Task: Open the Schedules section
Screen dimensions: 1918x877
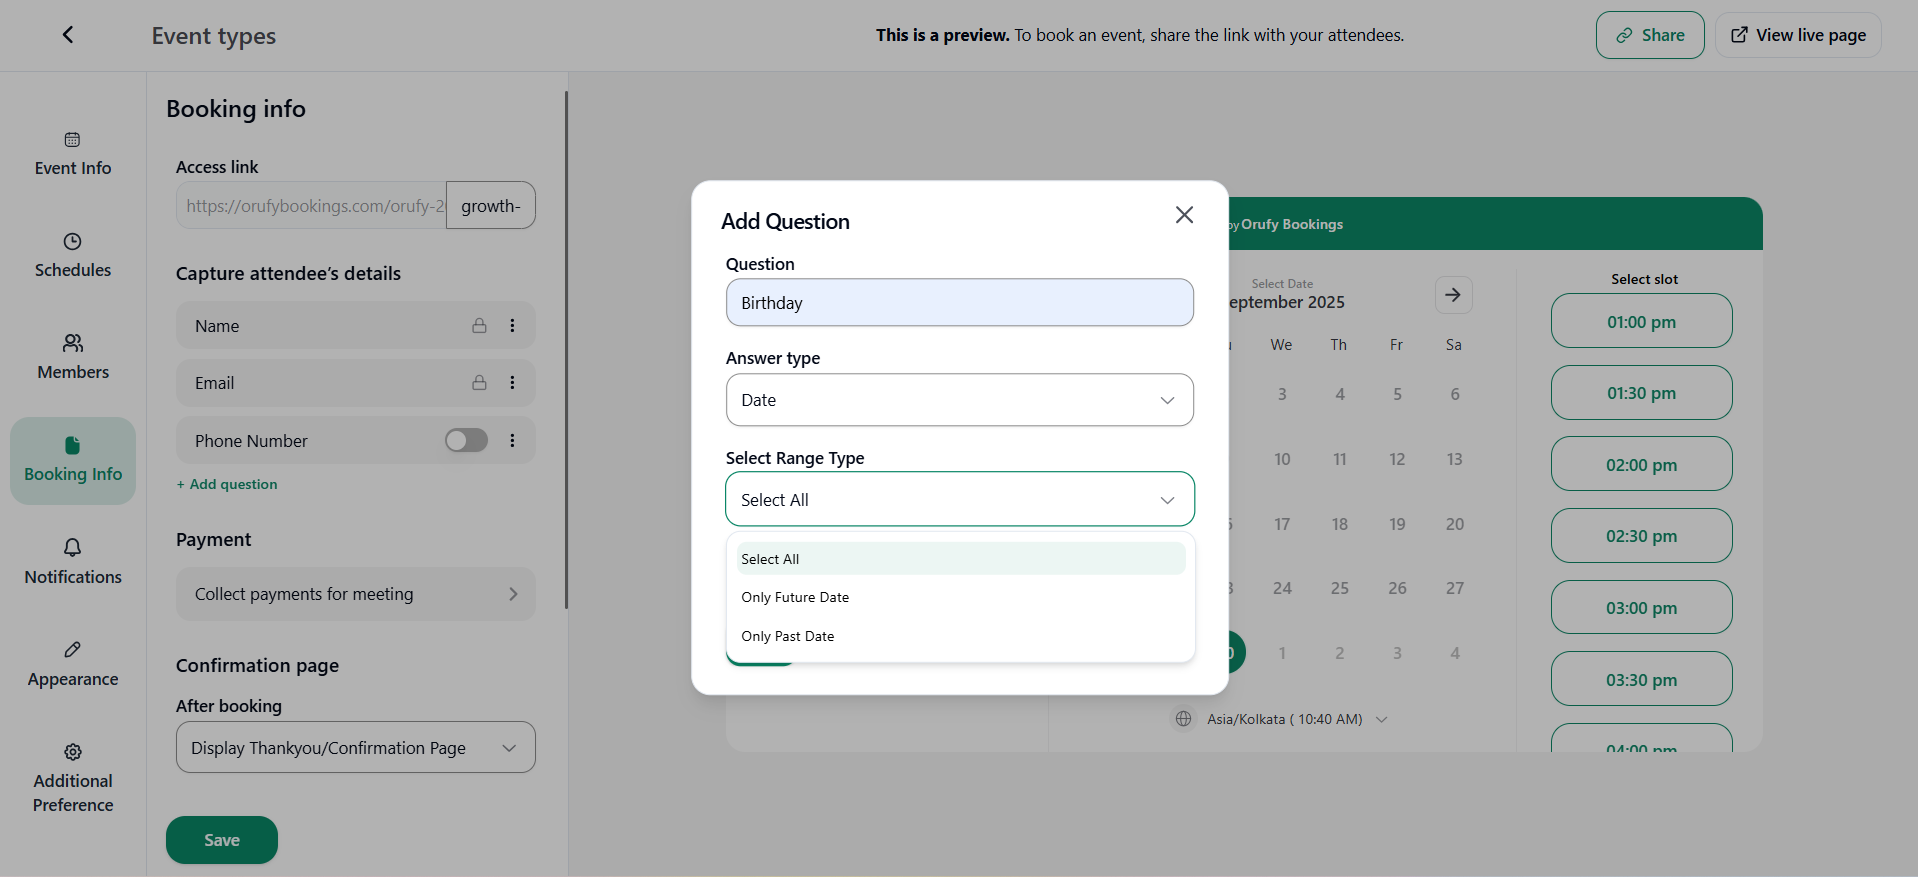Action: click(x=73, y=255)
